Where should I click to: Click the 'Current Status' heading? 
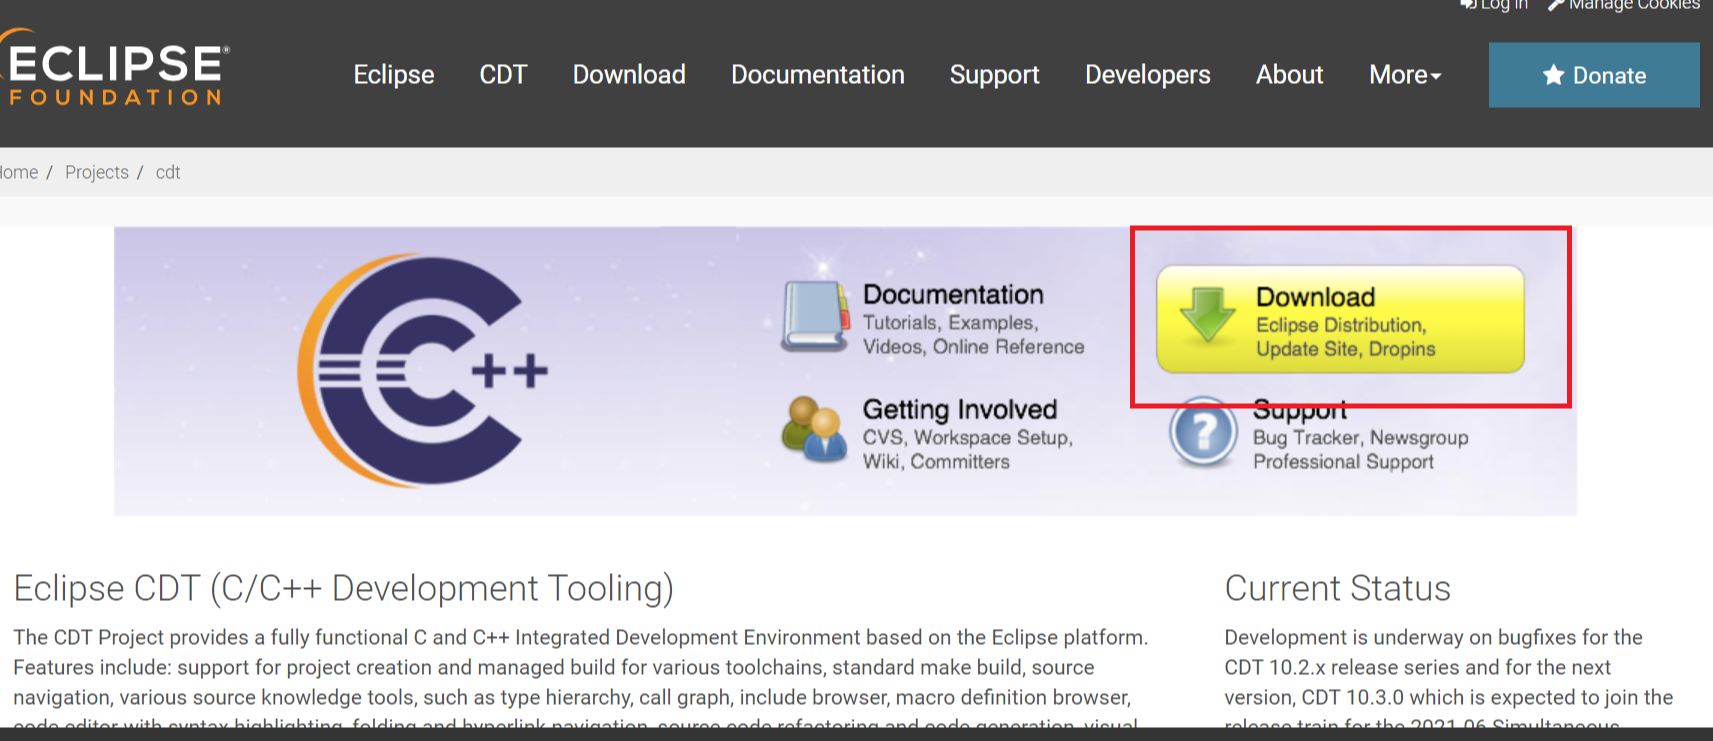click(x=1338, y=588)
